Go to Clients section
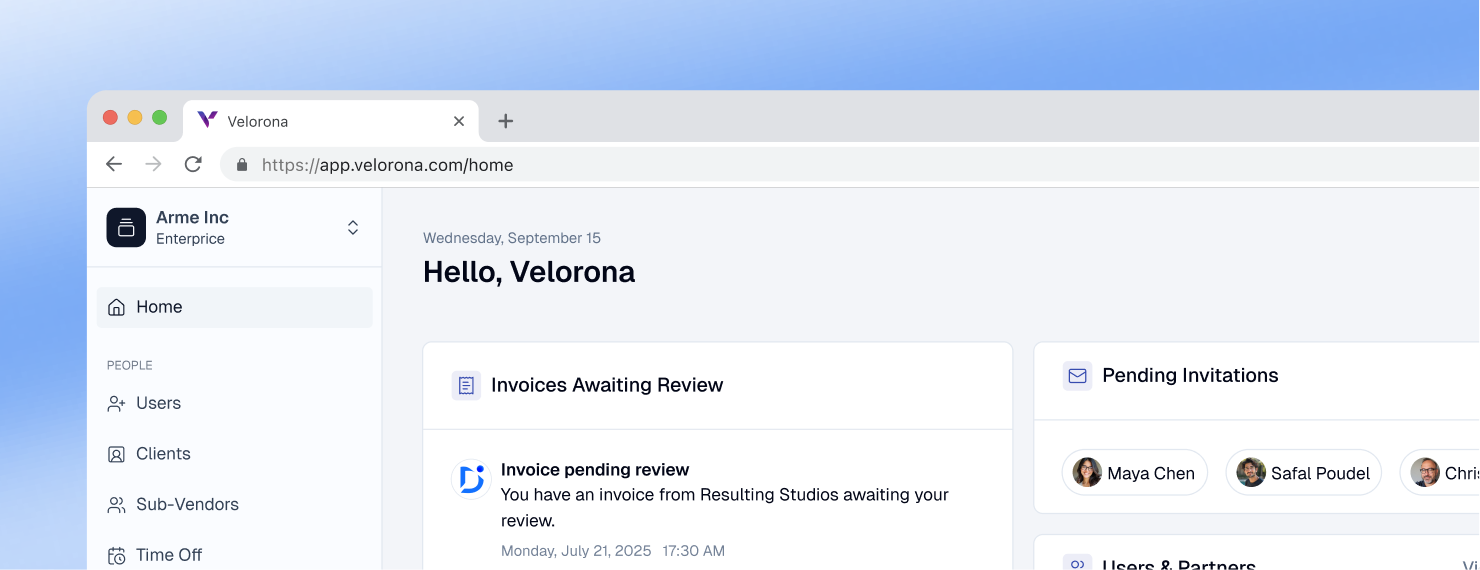The width and height of the screenshot is (1480, 570). click(162, 454)
